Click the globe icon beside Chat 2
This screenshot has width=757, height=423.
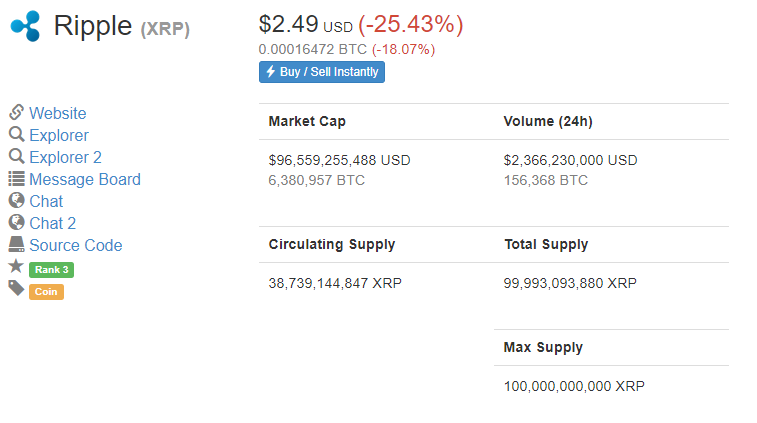click(x=16, y=222)
